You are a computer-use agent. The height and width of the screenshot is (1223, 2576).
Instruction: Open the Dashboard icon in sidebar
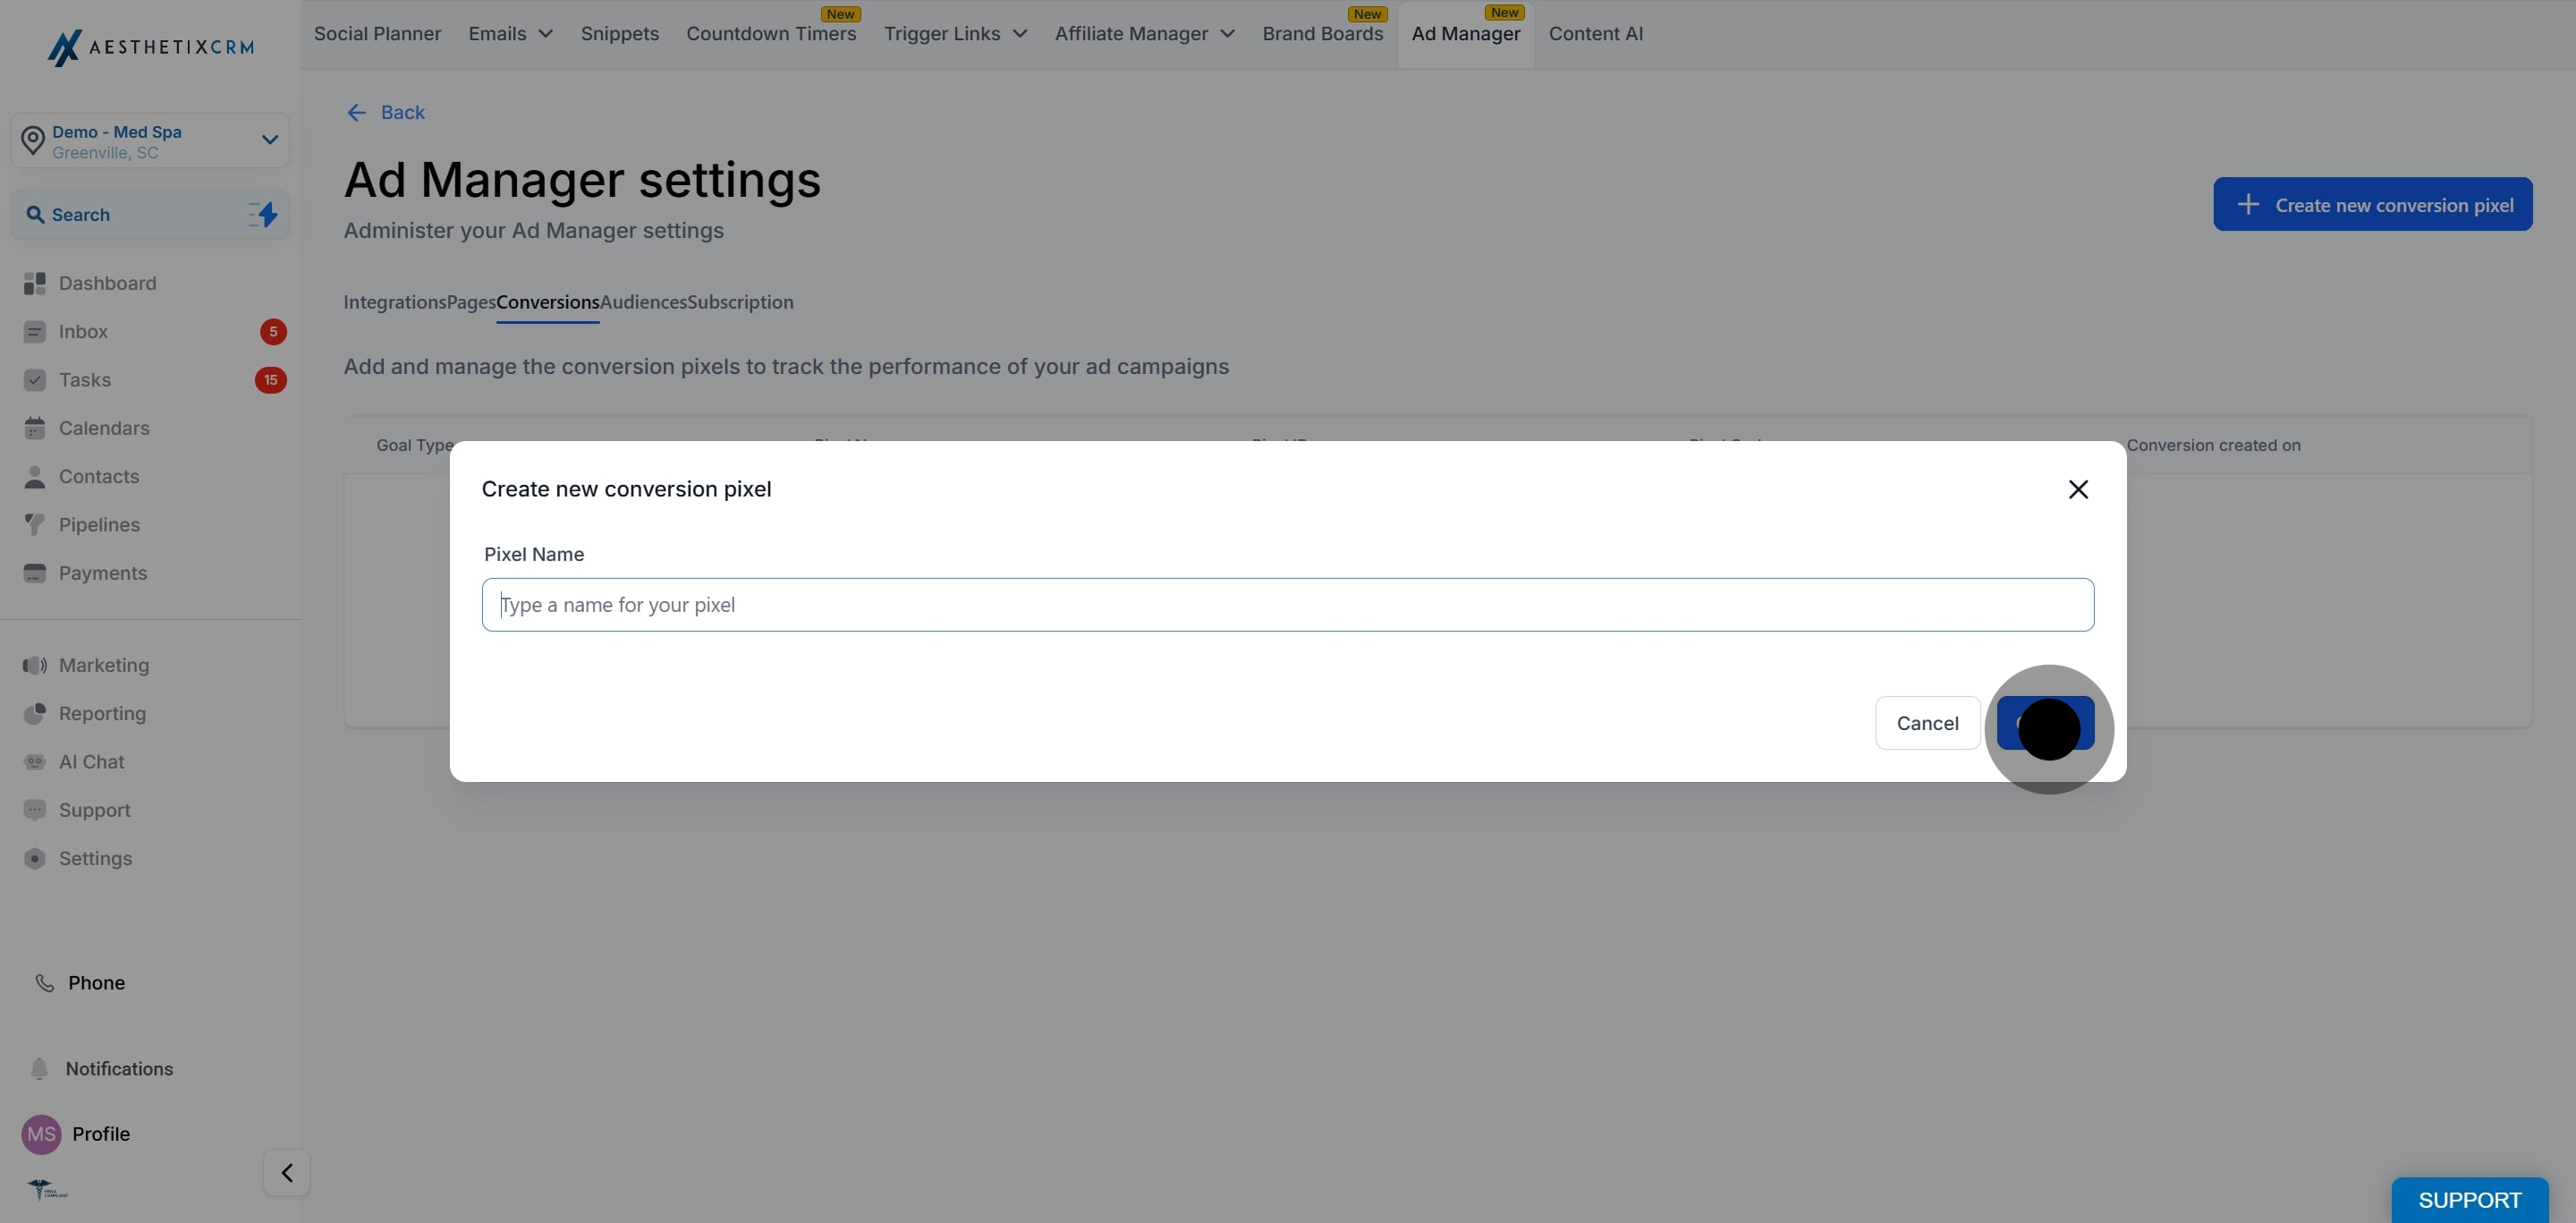pyautogui.click(x=35, y=284)
